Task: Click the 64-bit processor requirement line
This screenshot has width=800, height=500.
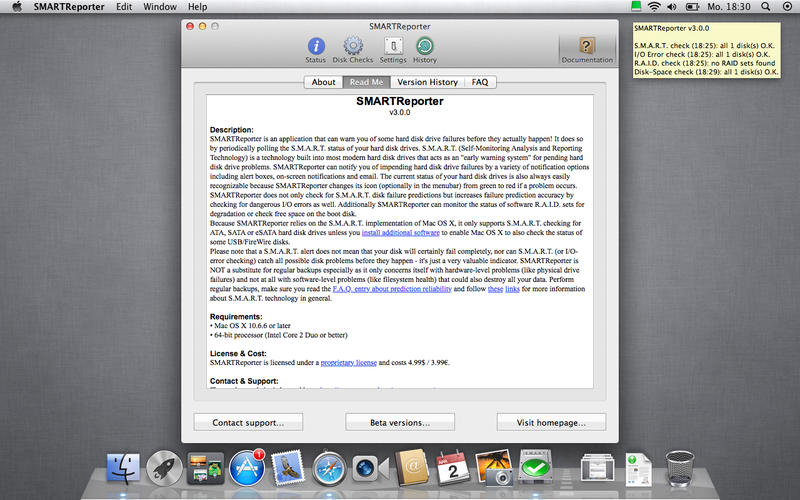Action: (x=279, y=335)
